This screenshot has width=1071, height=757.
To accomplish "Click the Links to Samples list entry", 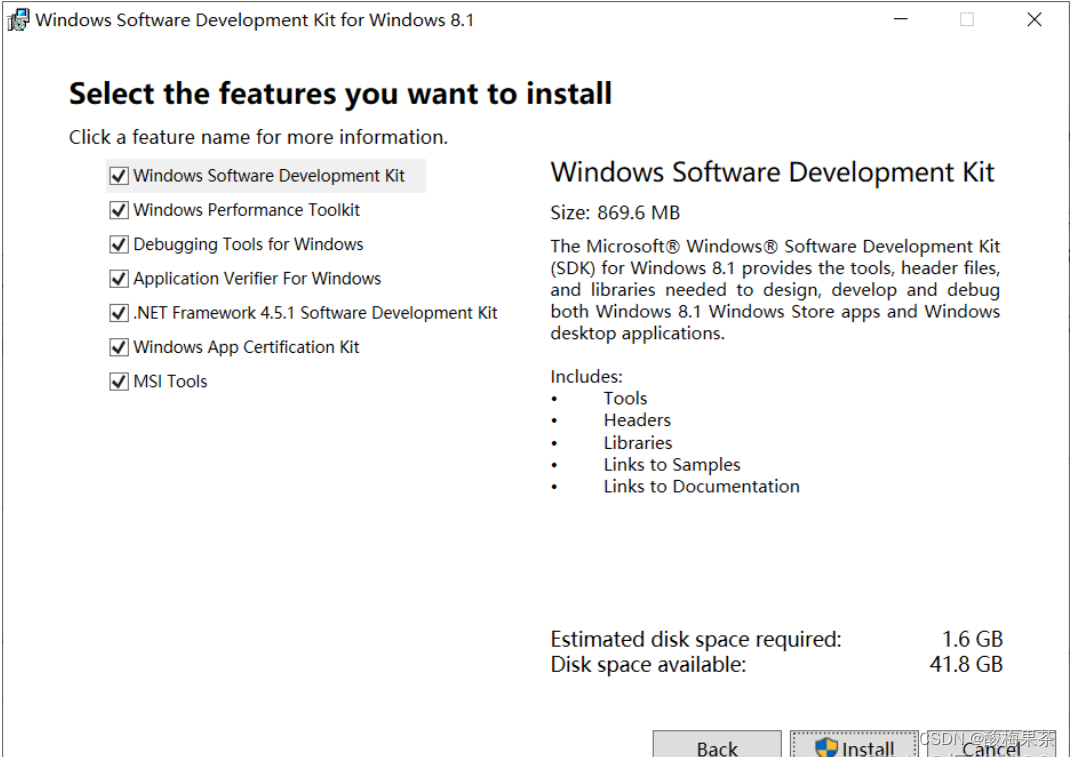I will (671, 465).
